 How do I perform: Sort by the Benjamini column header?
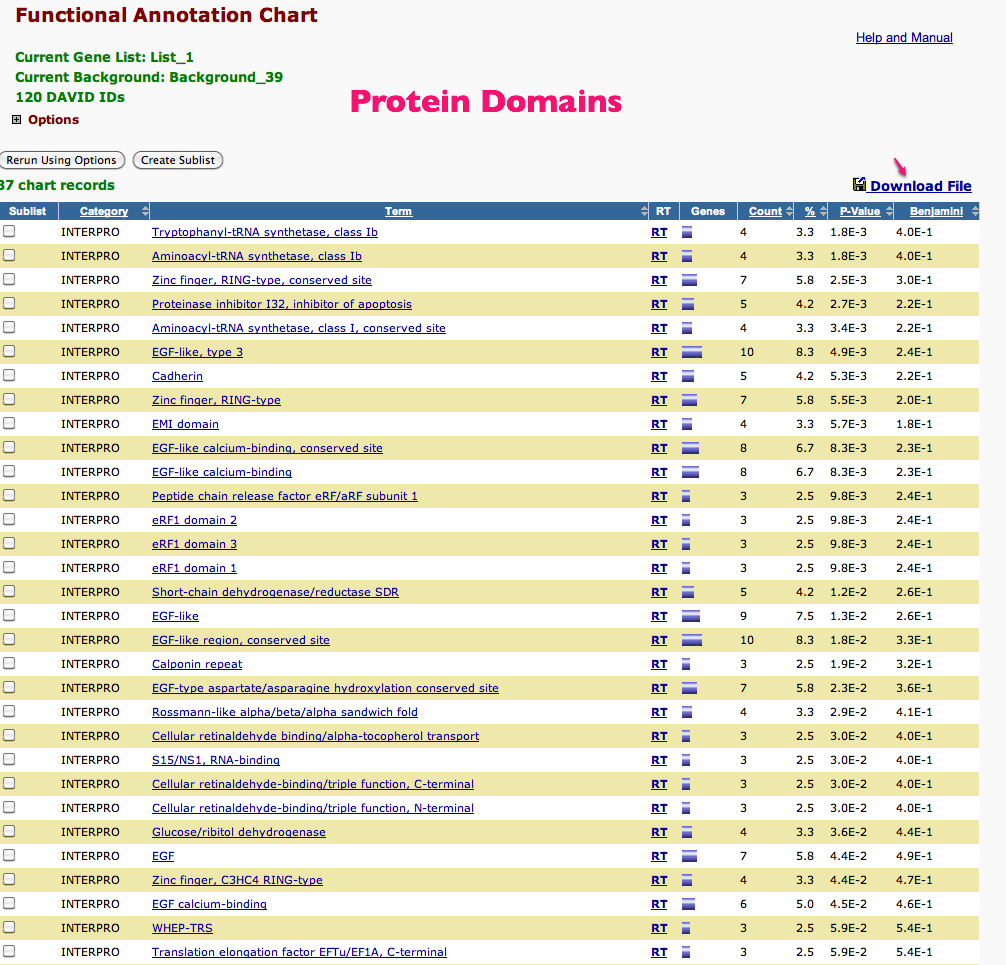(936, 211)
